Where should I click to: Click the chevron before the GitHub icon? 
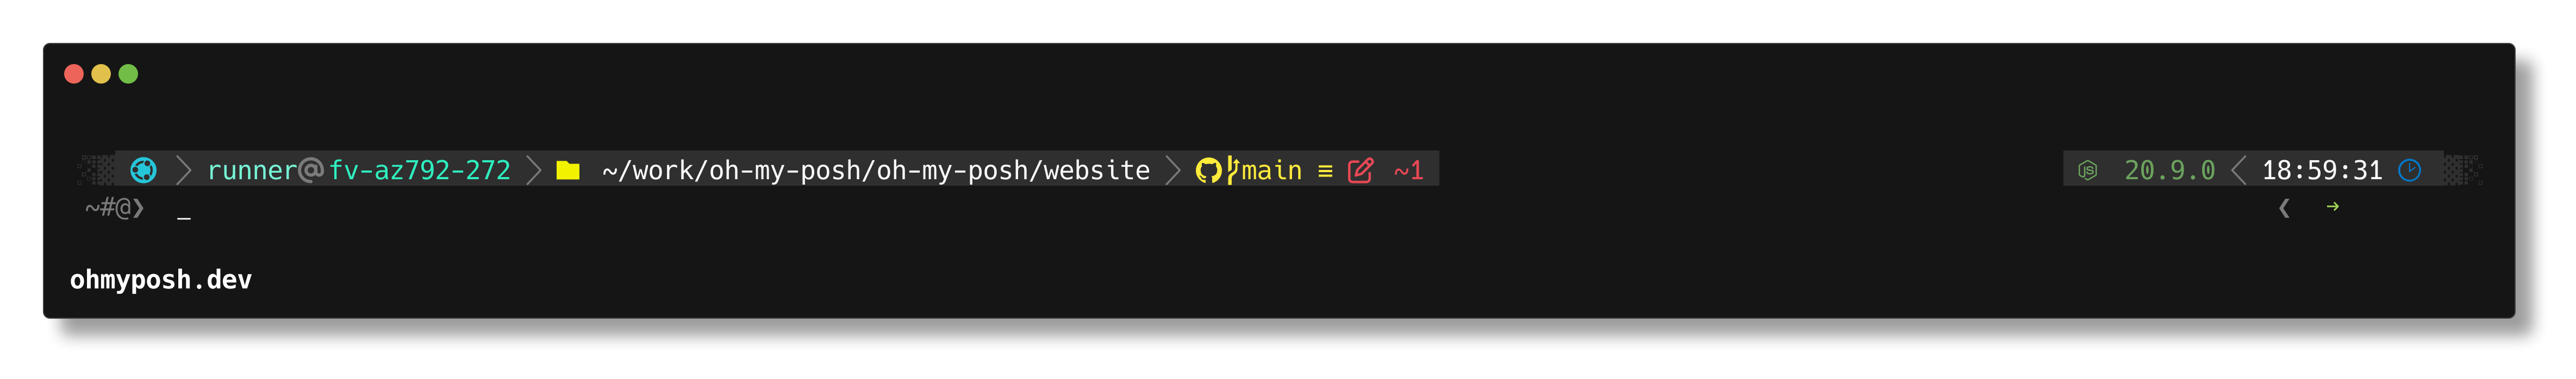click(1174, 170)
